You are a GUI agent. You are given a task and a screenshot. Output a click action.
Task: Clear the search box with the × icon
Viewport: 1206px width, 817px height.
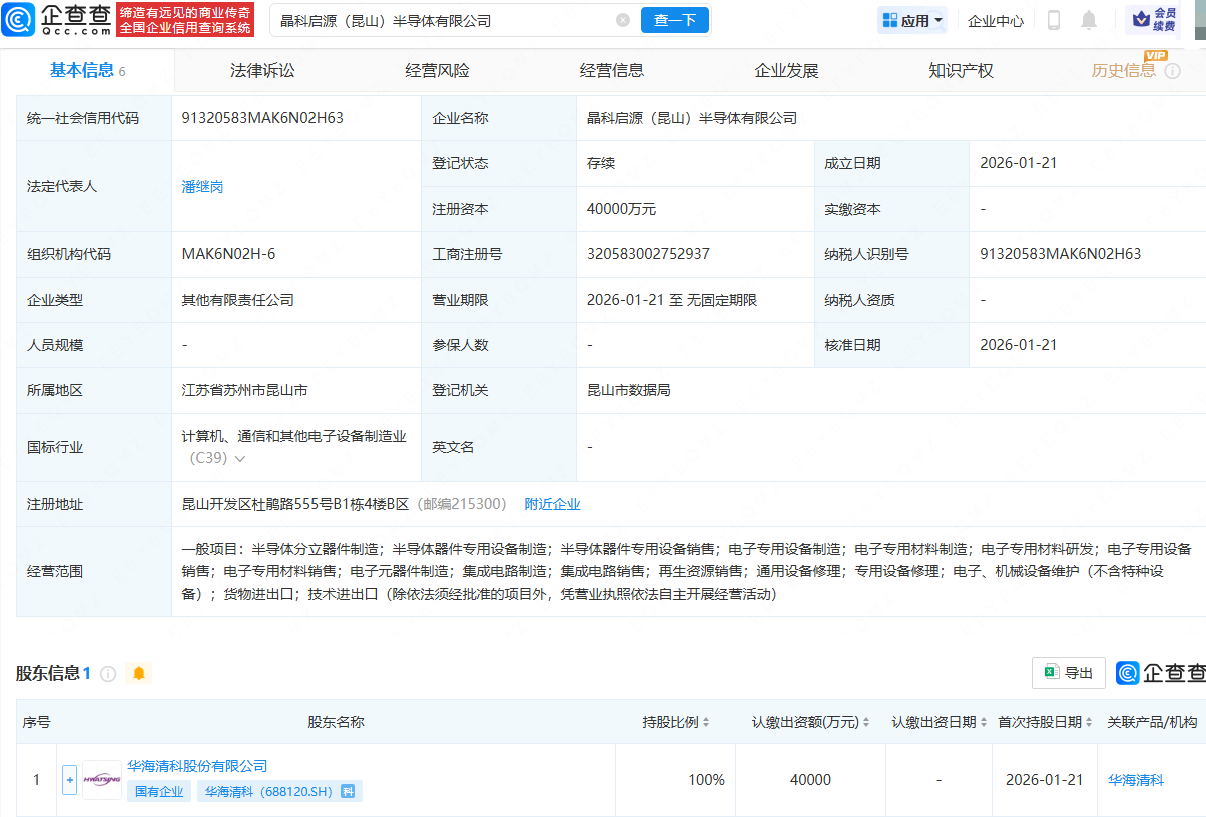(x=624, y=20)
